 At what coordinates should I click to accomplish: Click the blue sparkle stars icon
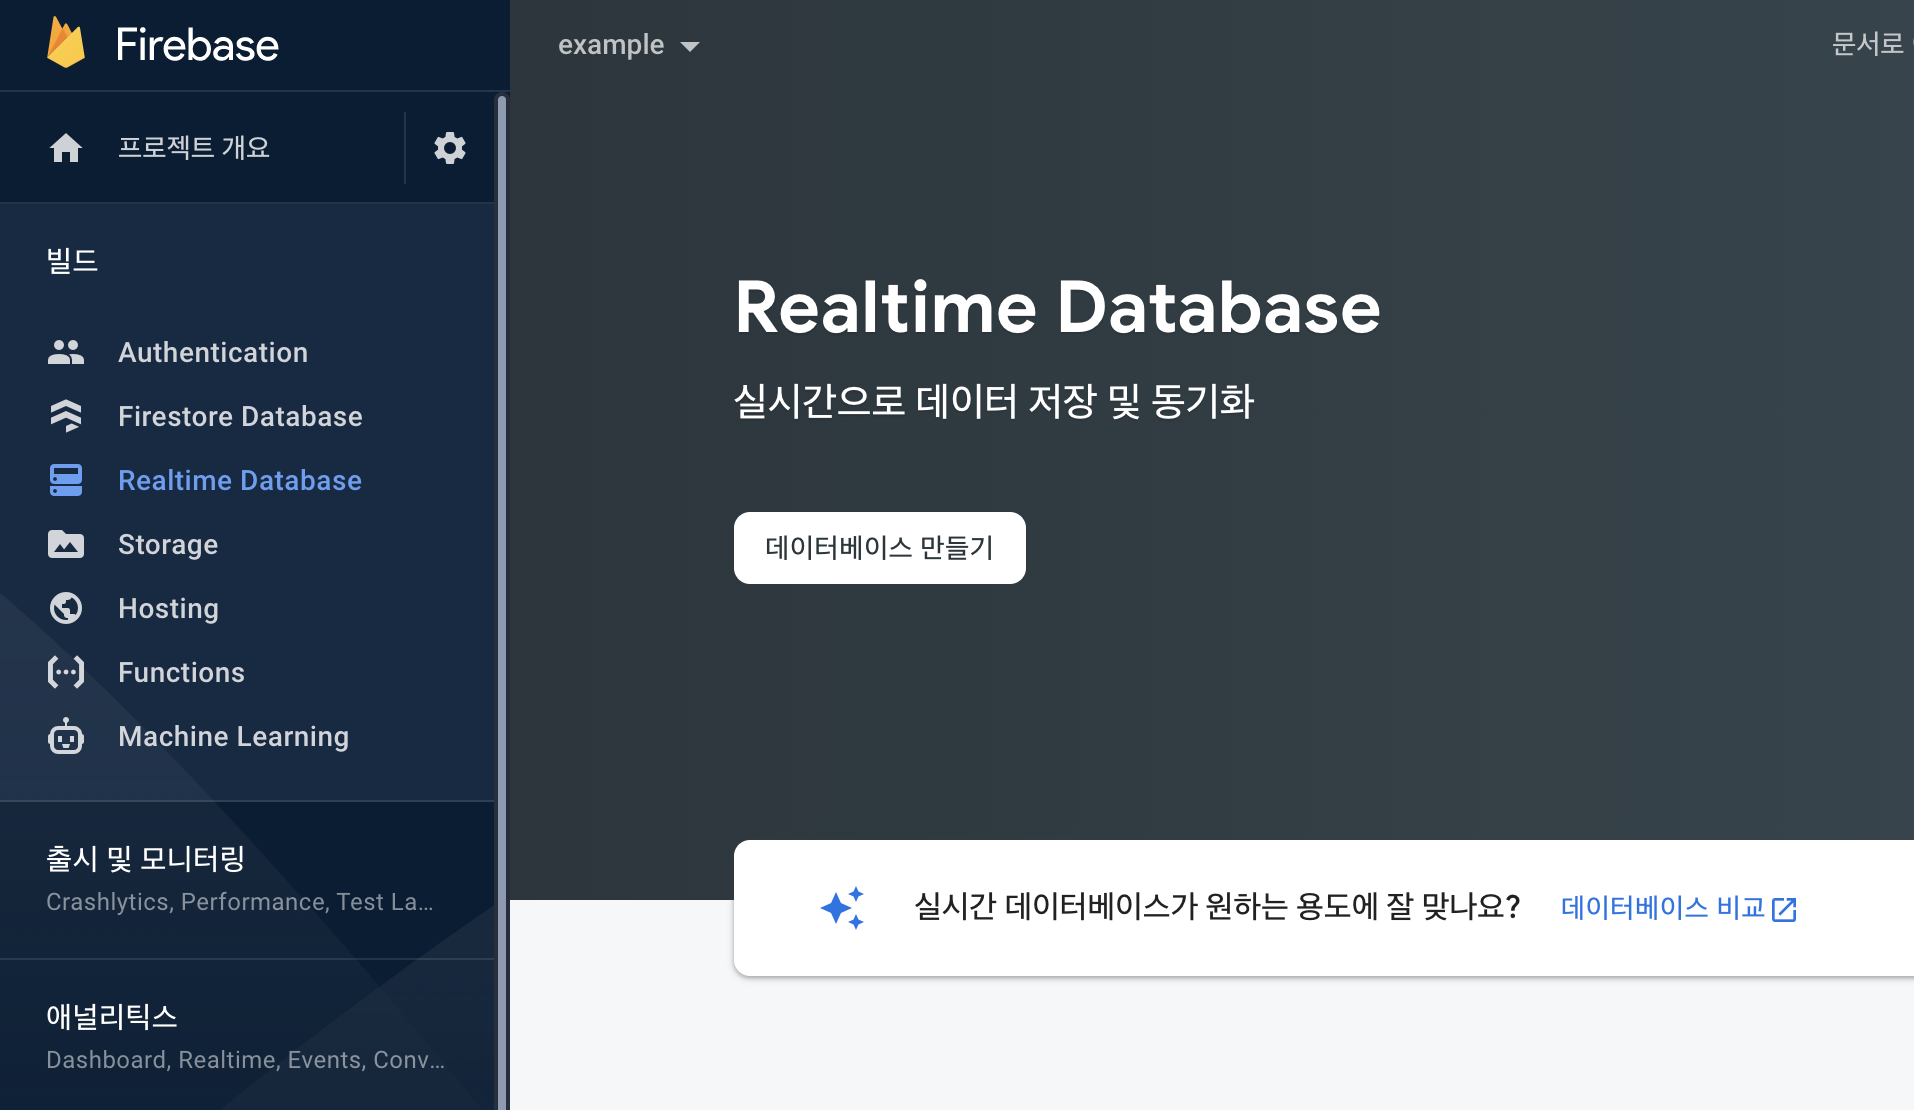tap(842, 908)
